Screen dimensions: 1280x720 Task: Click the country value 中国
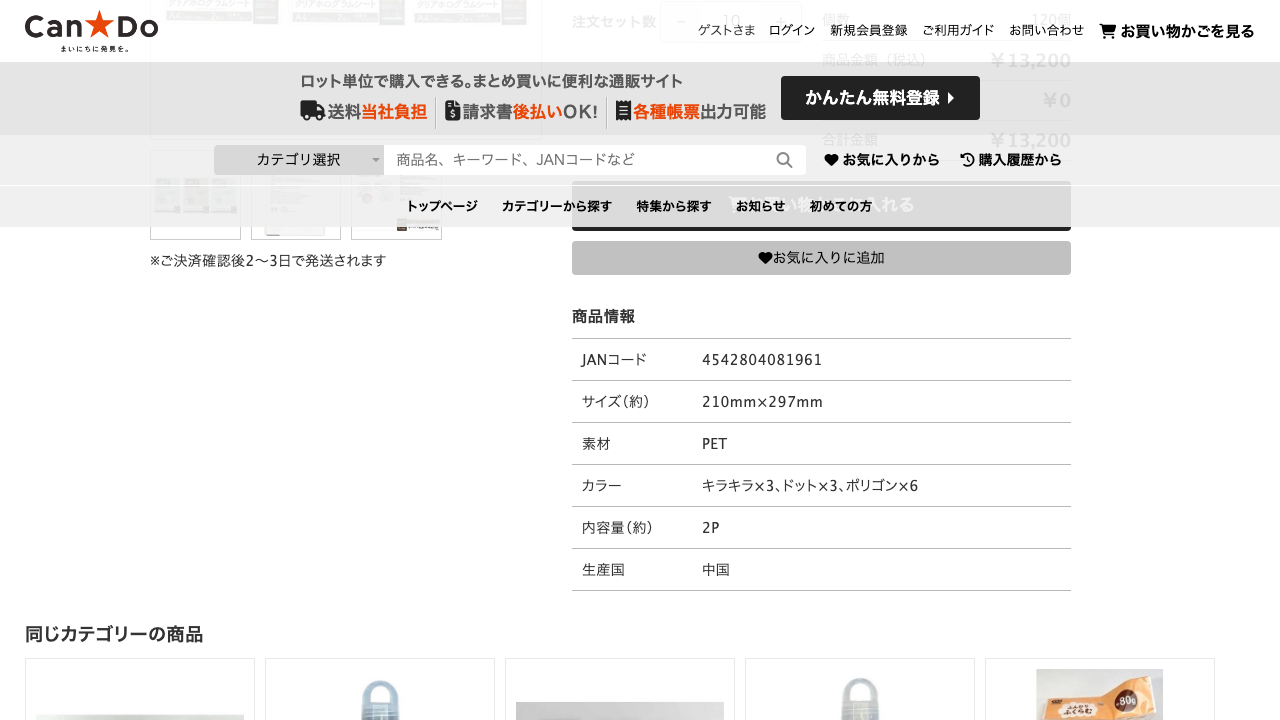pyautogui.click(x=716, y=570)
